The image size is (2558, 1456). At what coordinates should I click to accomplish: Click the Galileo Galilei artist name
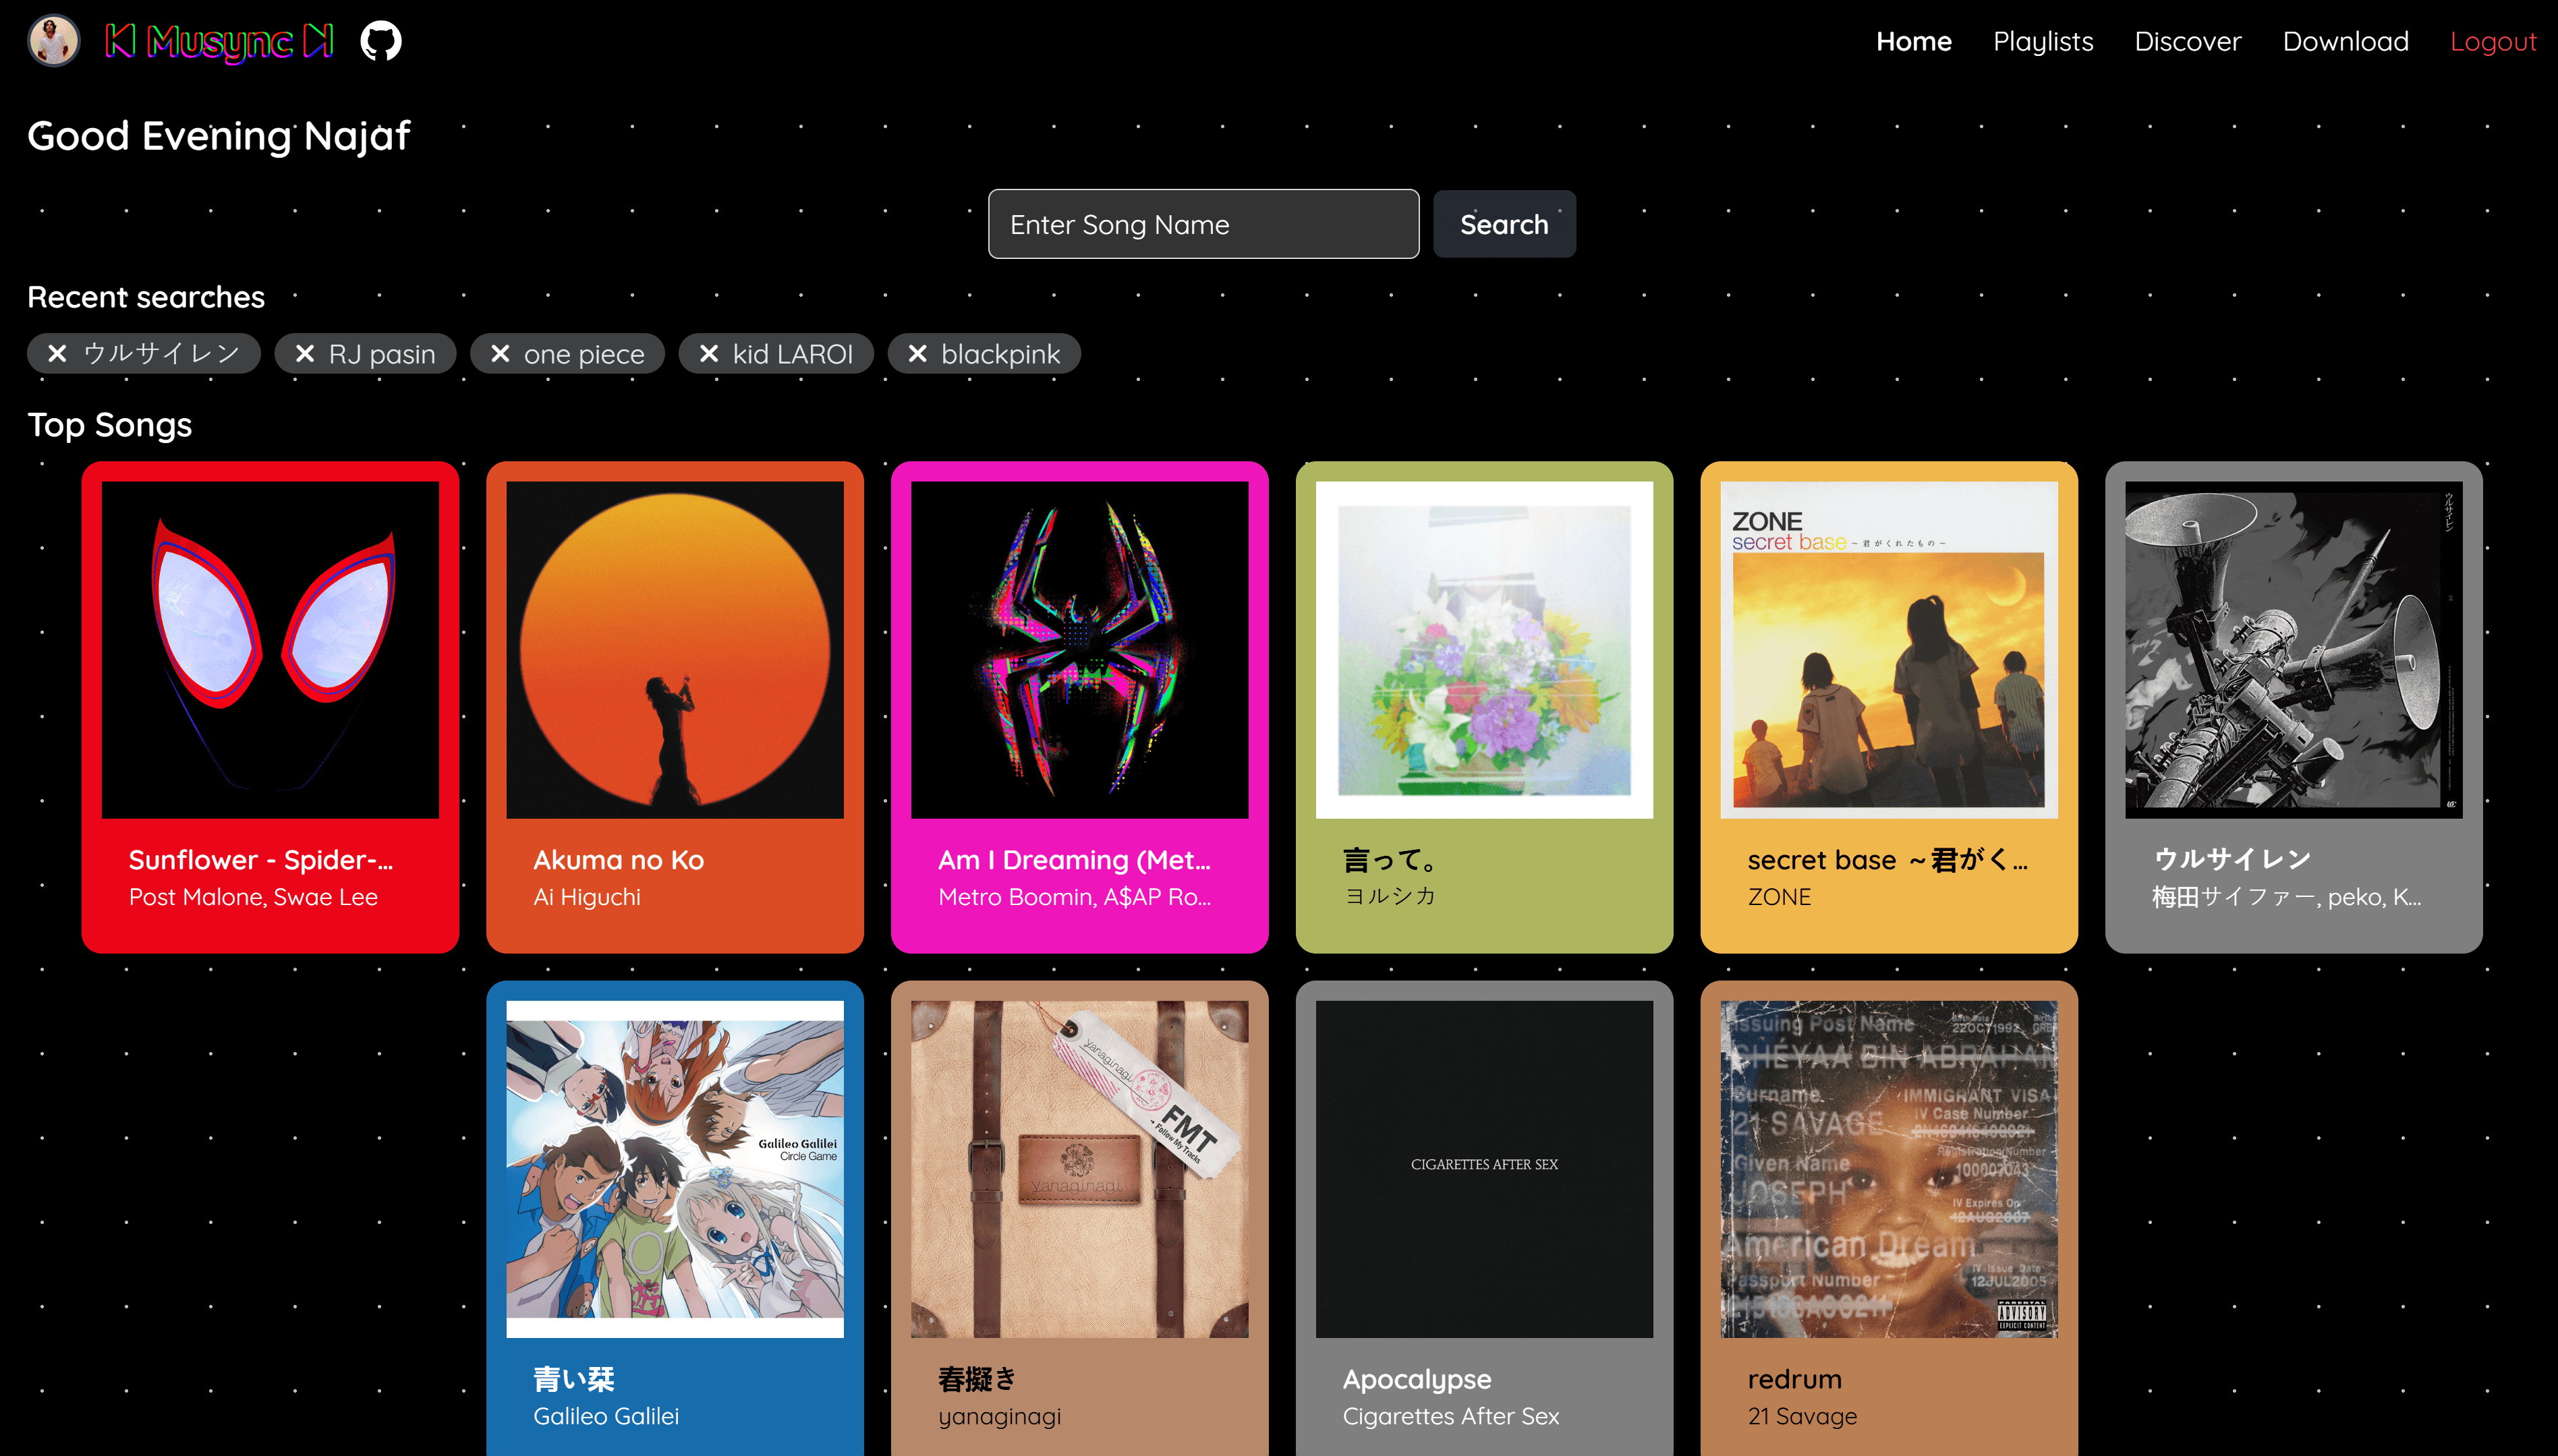coord(606,1416)
